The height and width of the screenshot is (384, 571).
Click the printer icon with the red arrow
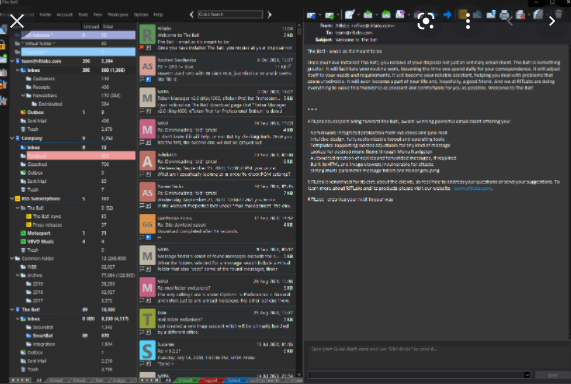click(520, 15)
